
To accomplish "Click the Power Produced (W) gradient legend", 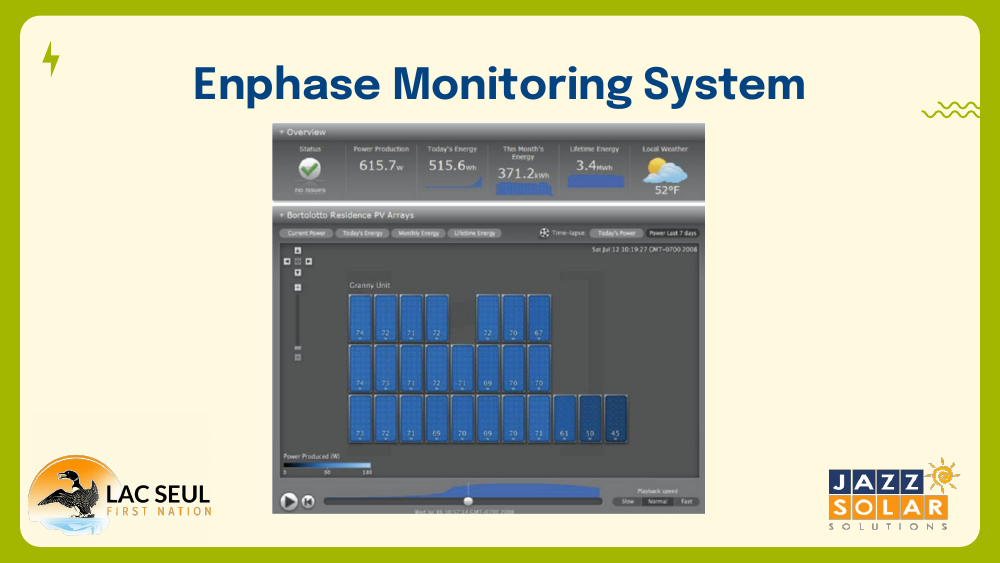I will [327, 465].
